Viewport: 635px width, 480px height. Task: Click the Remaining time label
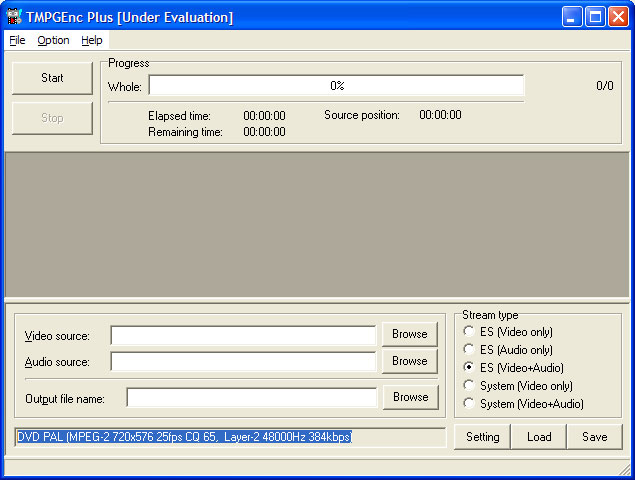185,132
